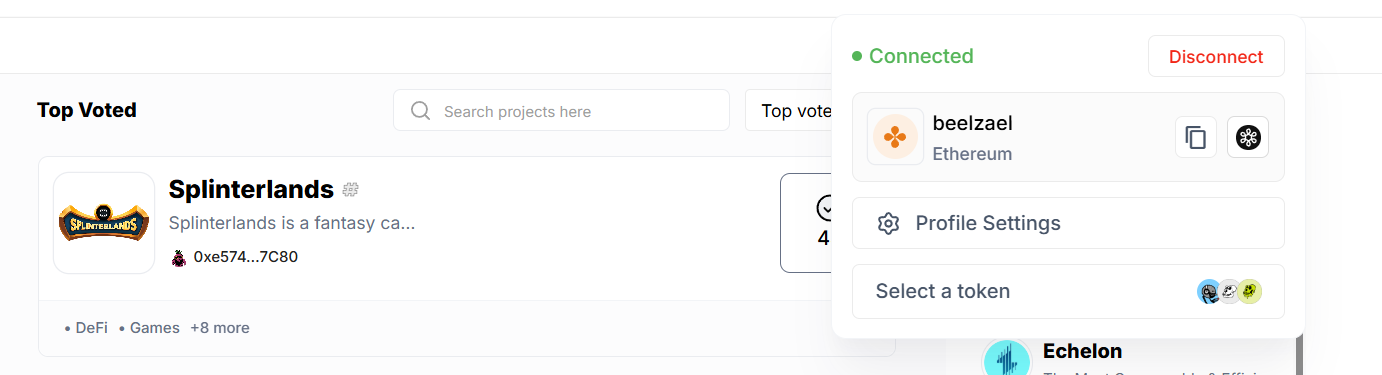Open Profile Settings menu item
This screenshot has width=1382, height=375.
[x=1068, y=223]
